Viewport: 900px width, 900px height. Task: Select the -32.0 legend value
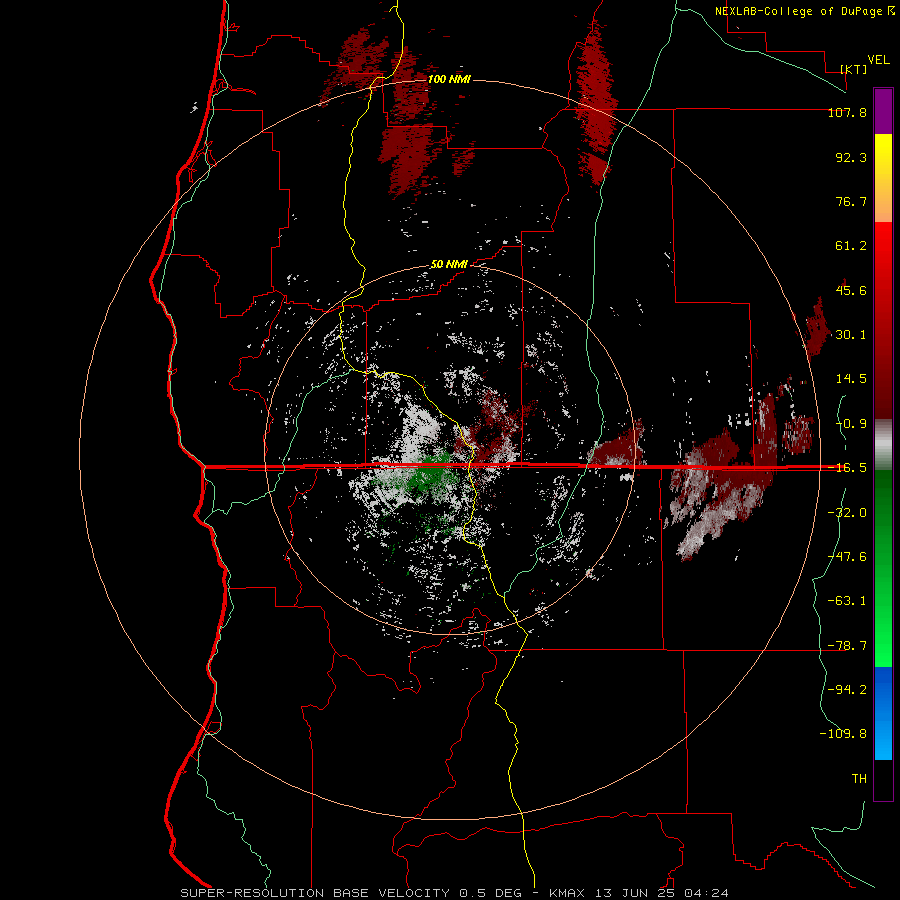tap(847, 513)
